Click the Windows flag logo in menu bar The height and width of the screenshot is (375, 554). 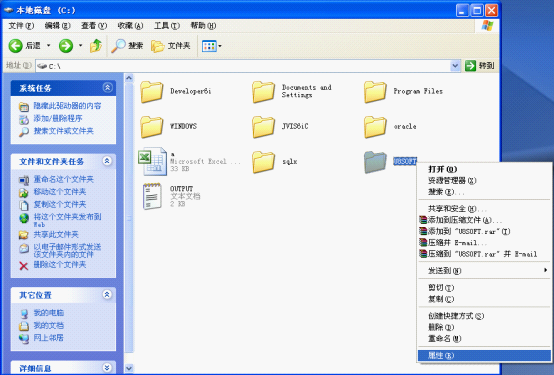pos(487,25)
